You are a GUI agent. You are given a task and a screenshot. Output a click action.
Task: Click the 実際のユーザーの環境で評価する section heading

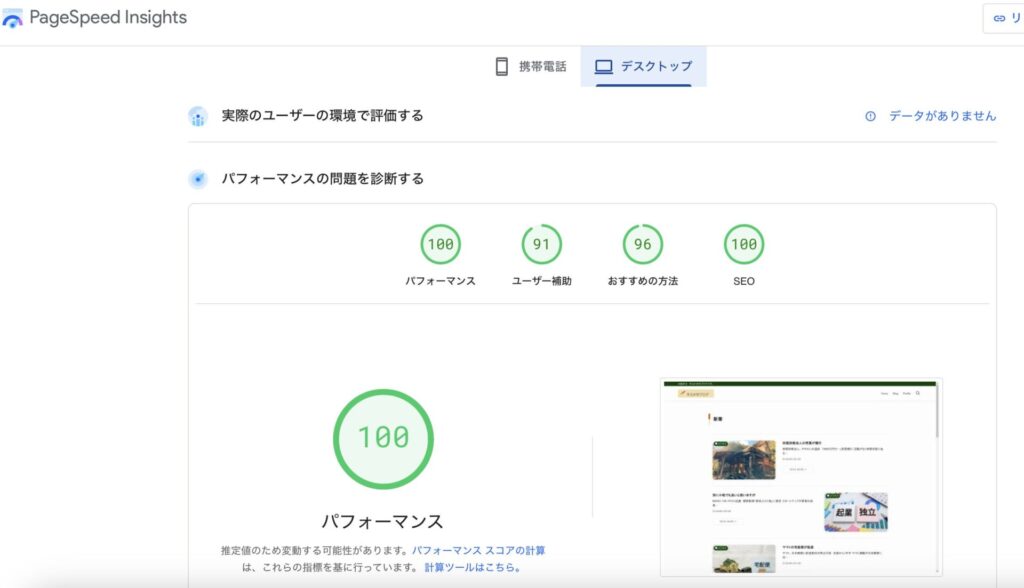pyautogui.click(x=322, y=116)
